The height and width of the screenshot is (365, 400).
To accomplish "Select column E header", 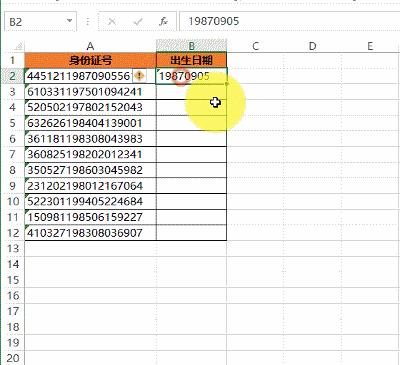I will click(x=370, y=46).
